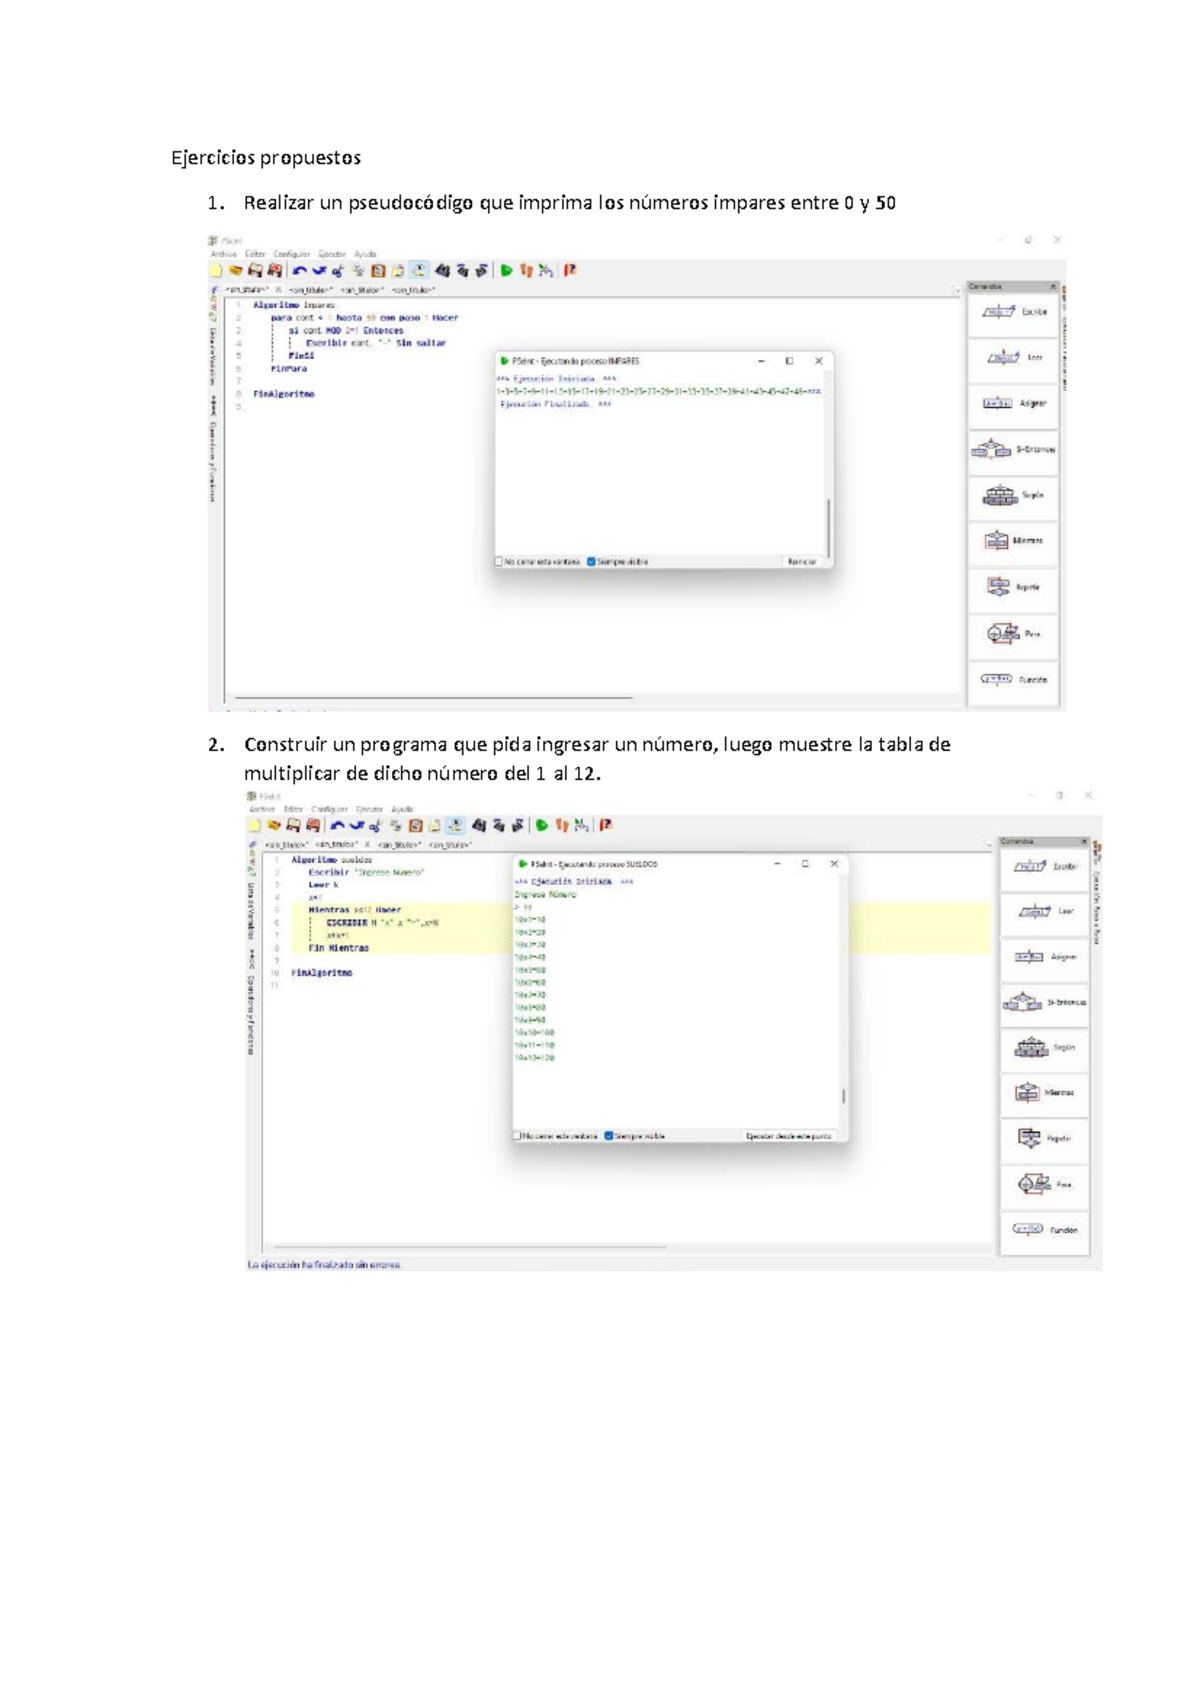Click the Mientras command beside the sueldos algorithm
The height and width of the screenshot is (1698, 1200).
click(x=1044, y=1093)
